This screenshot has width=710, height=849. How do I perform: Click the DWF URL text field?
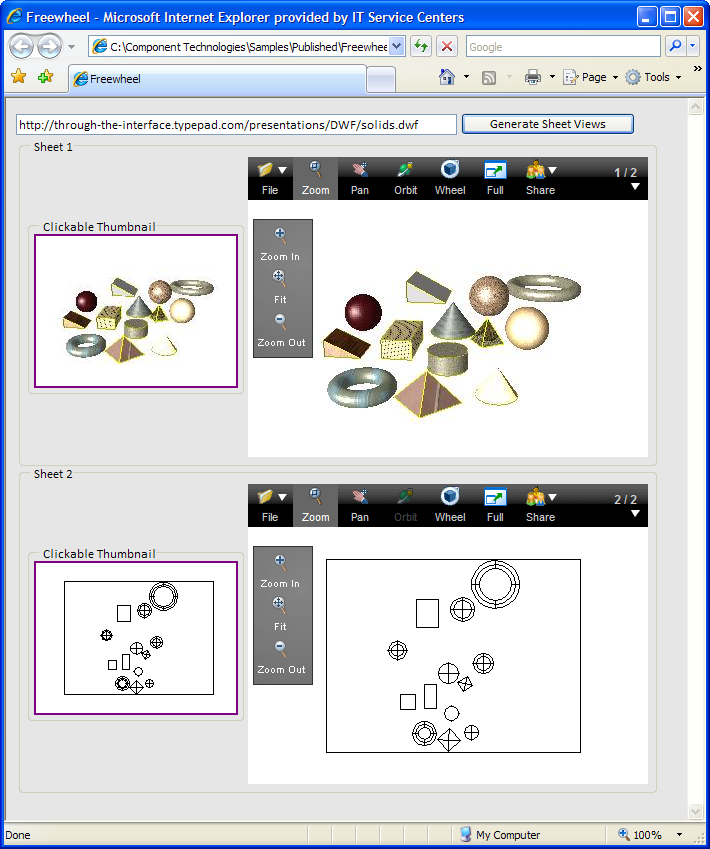pyautogui.click(x=237, y=125)
